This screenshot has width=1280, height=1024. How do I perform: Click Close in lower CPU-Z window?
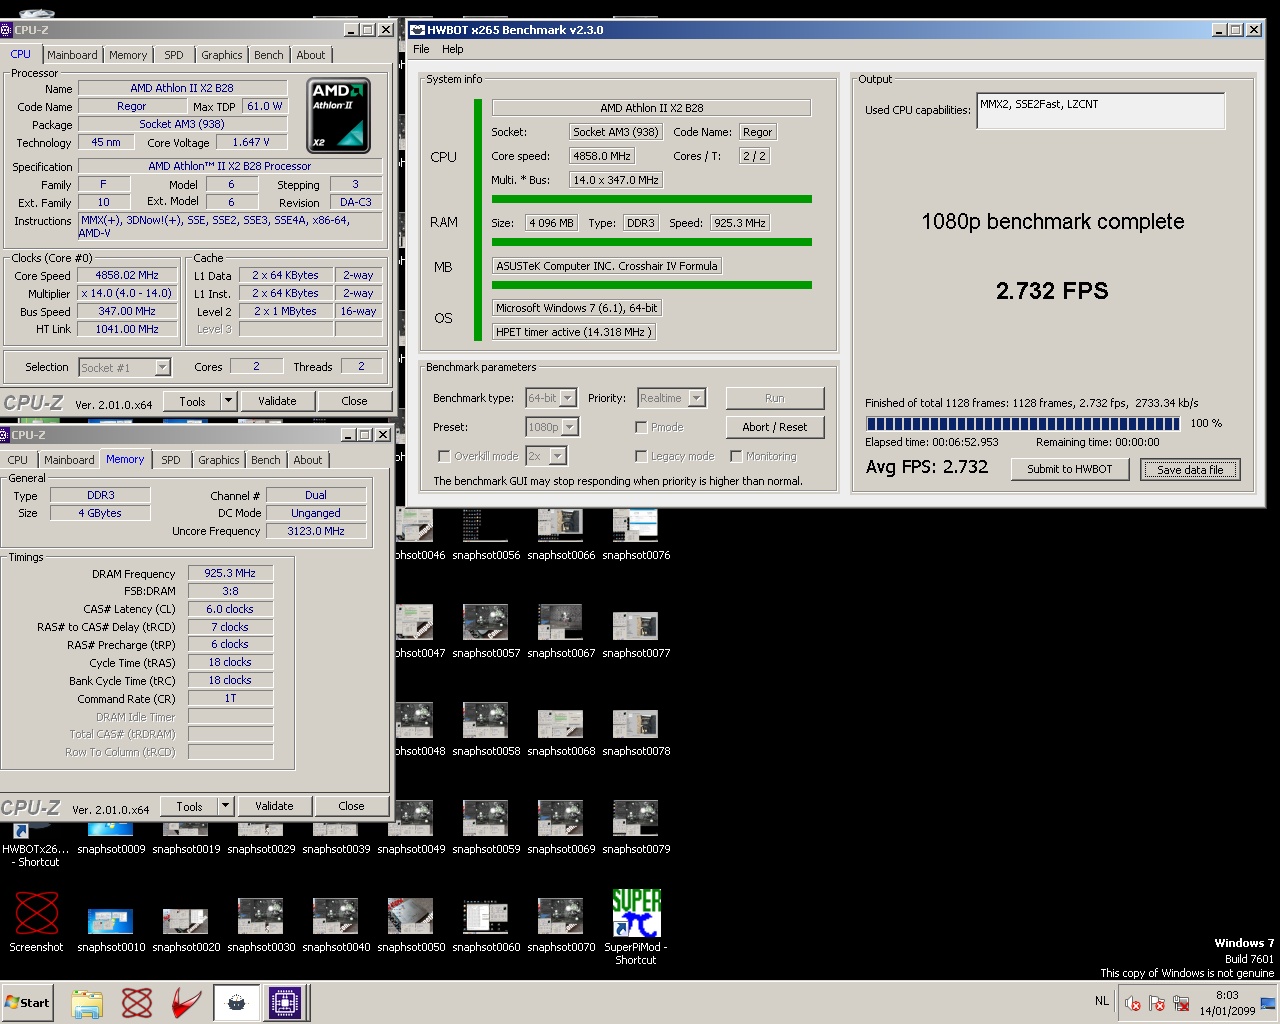[x=351, y=806]
